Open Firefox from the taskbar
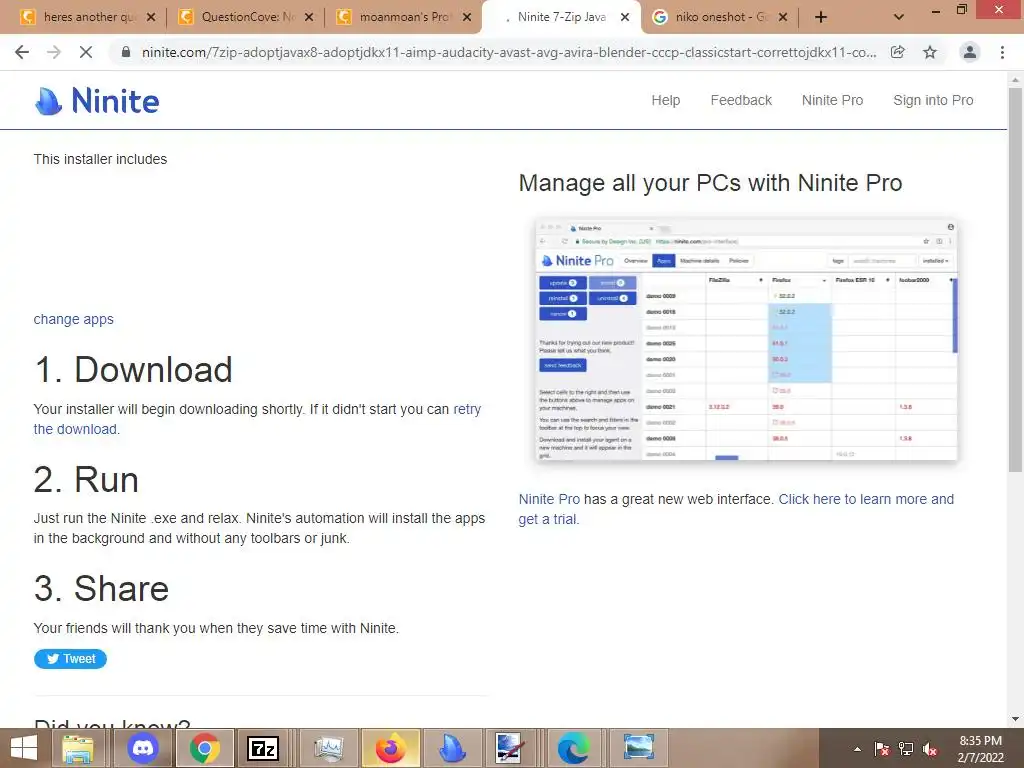The height and width of the screenshot is (768, 1024). (391, 748)
